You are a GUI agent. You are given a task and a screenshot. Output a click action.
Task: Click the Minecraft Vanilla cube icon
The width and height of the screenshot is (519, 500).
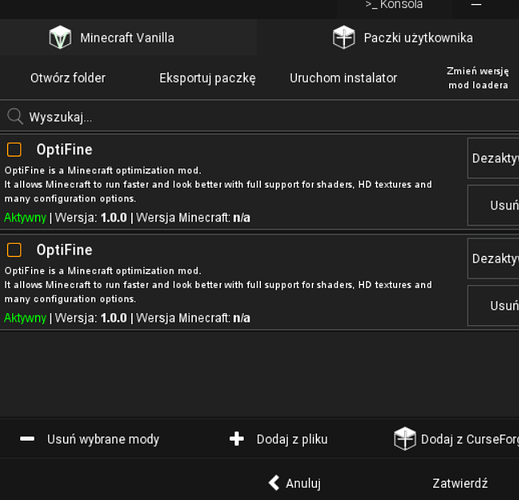point(60,37)
